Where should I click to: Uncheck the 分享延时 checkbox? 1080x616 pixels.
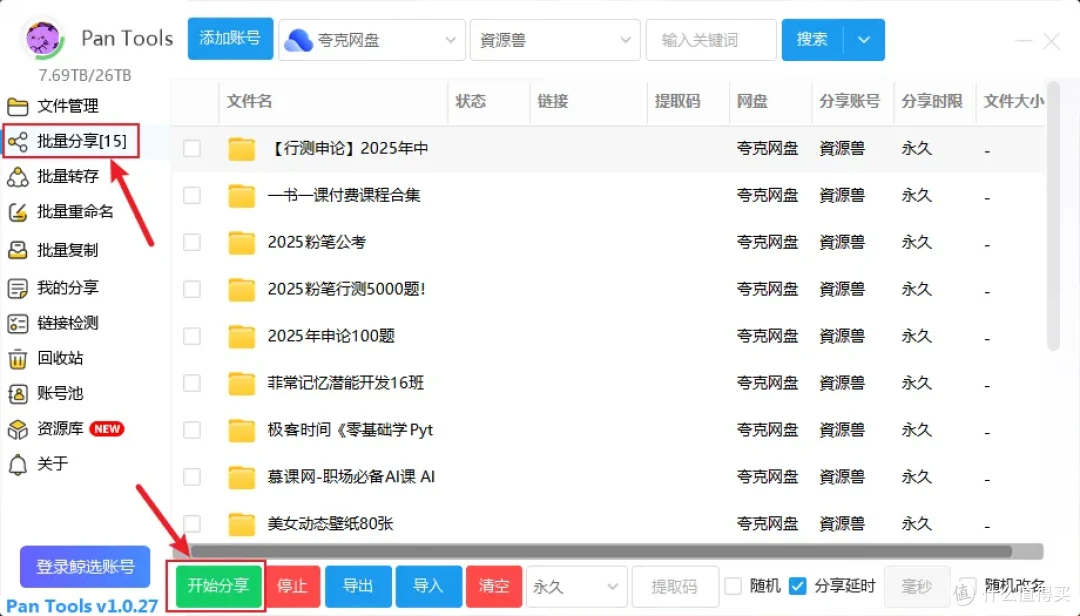(798, 586)
